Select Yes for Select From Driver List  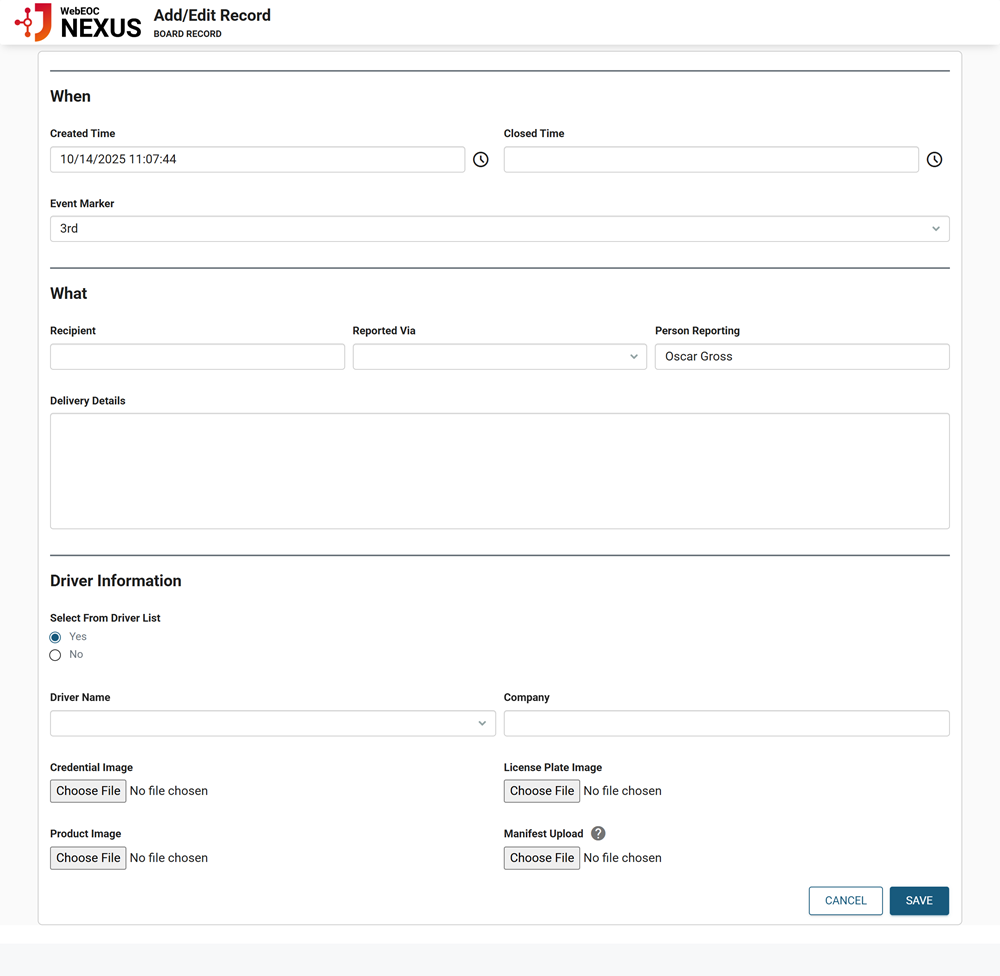point(55,637)
